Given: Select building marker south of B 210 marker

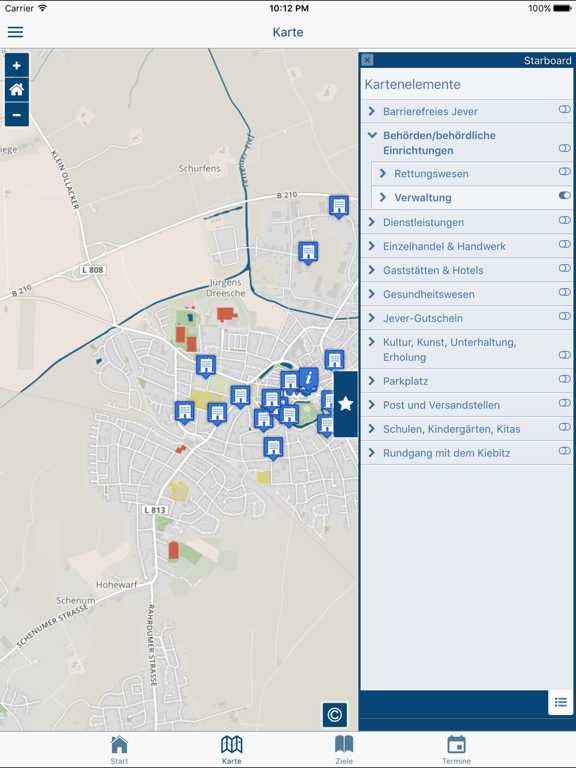Looking at the screenshot, I should [308, 252].
